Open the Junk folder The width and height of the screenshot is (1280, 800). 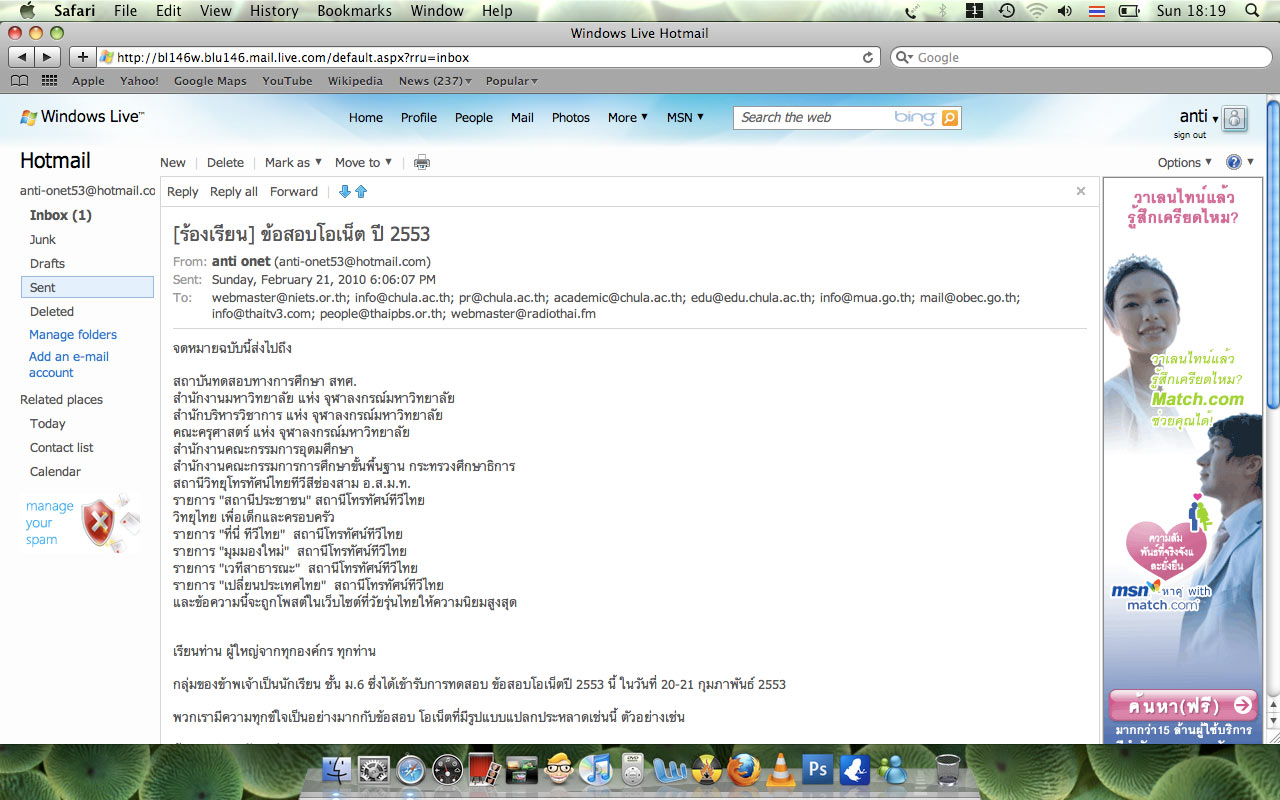43,239
